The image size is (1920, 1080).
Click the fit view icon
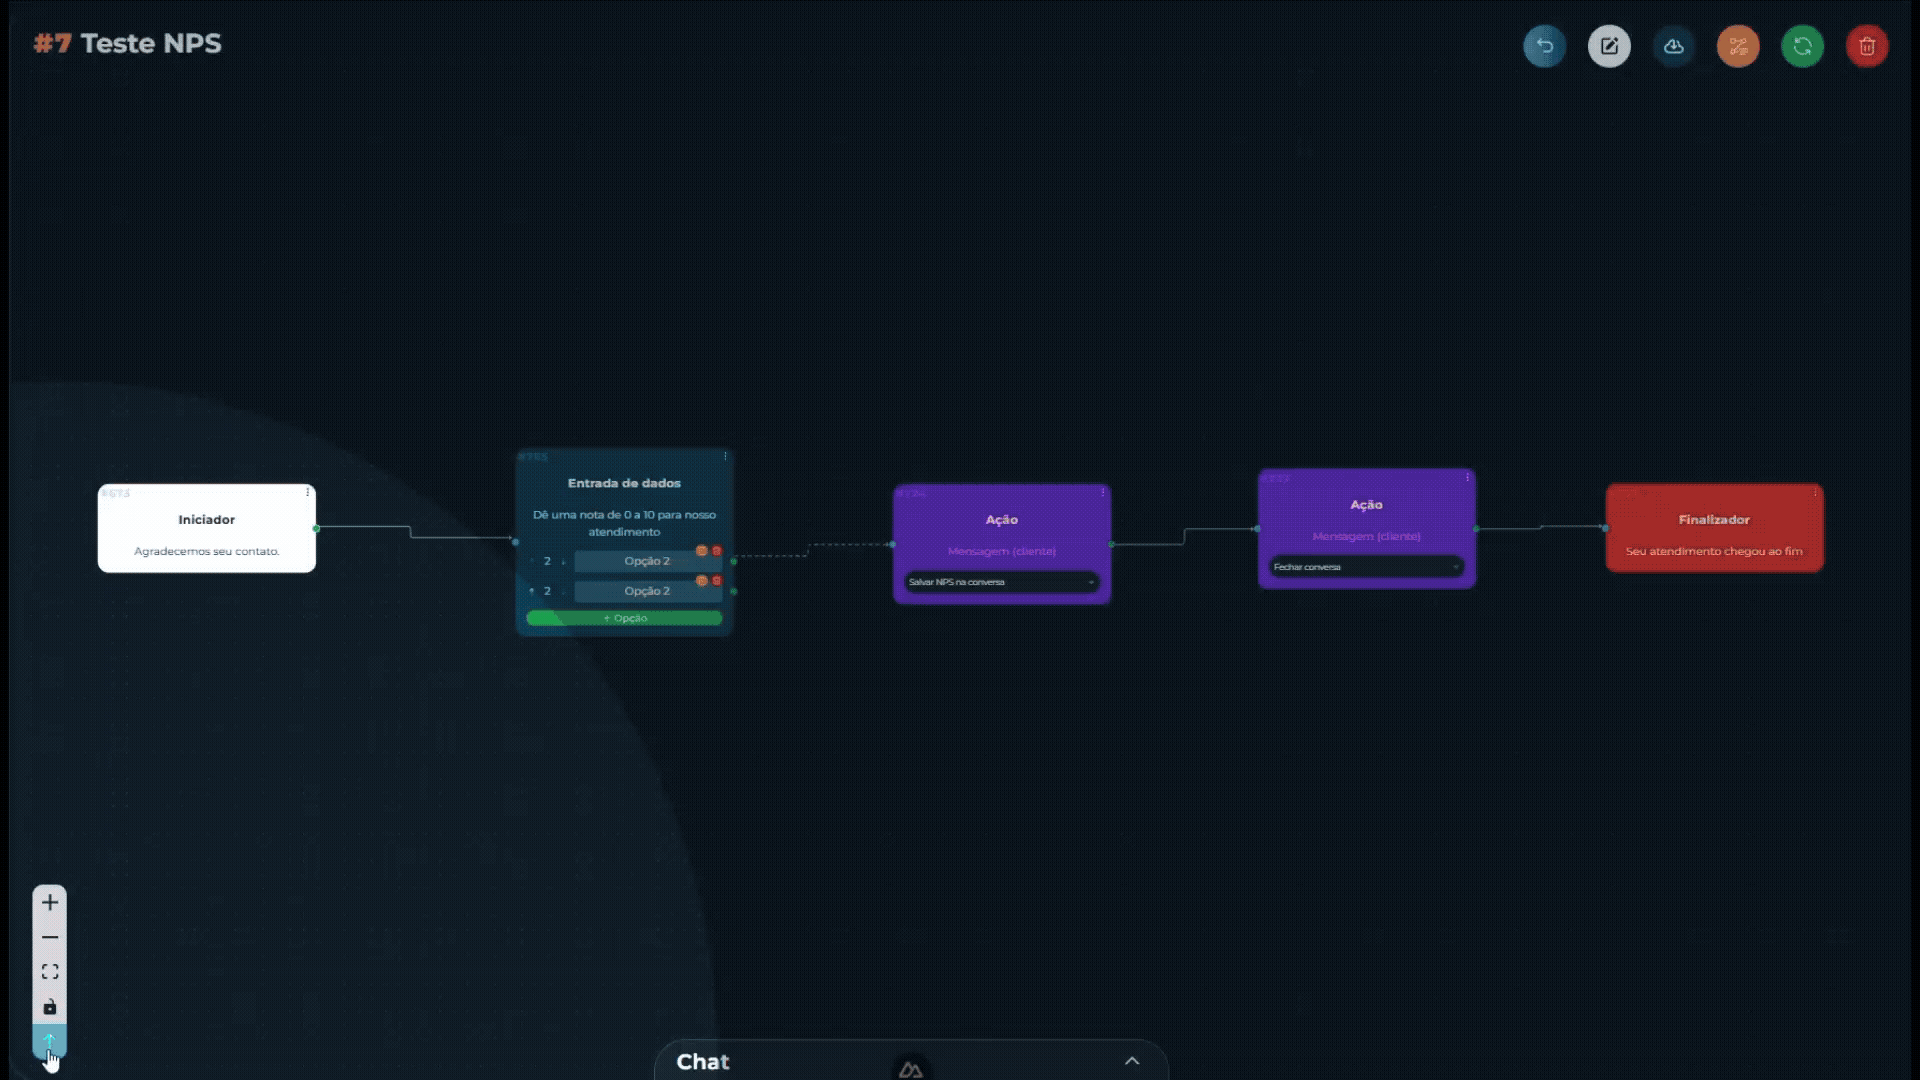(50, 972)
